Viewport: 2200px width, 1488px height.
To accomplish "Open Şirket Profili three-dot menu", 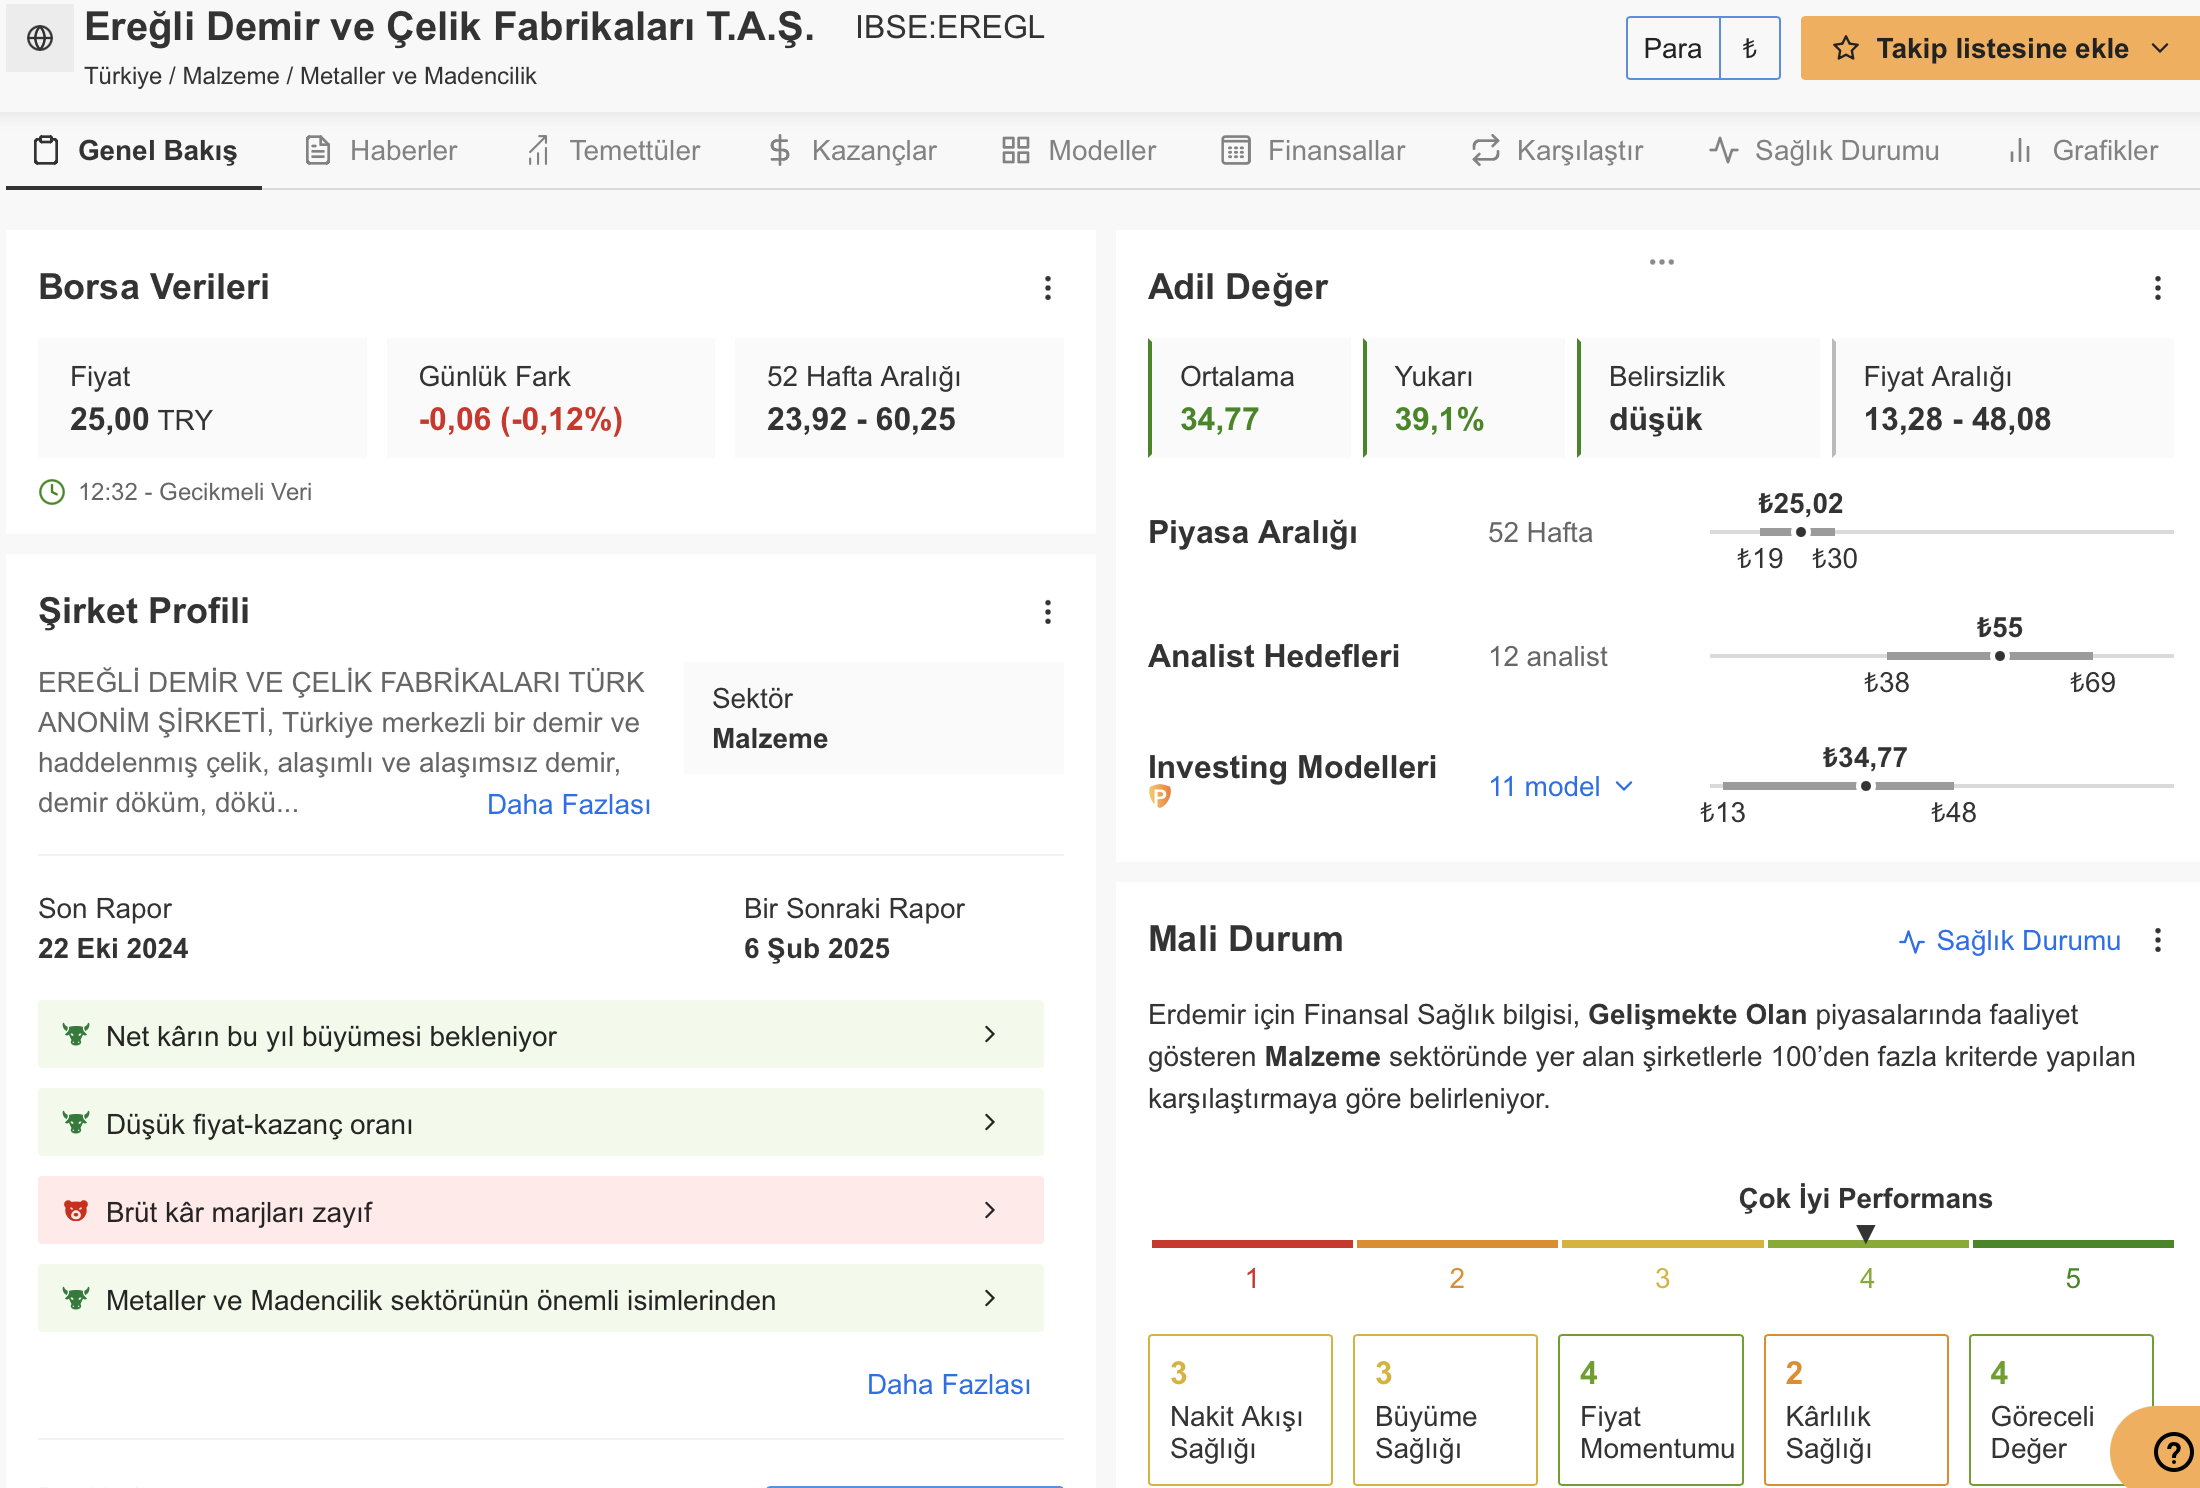I will (1047, 612).
